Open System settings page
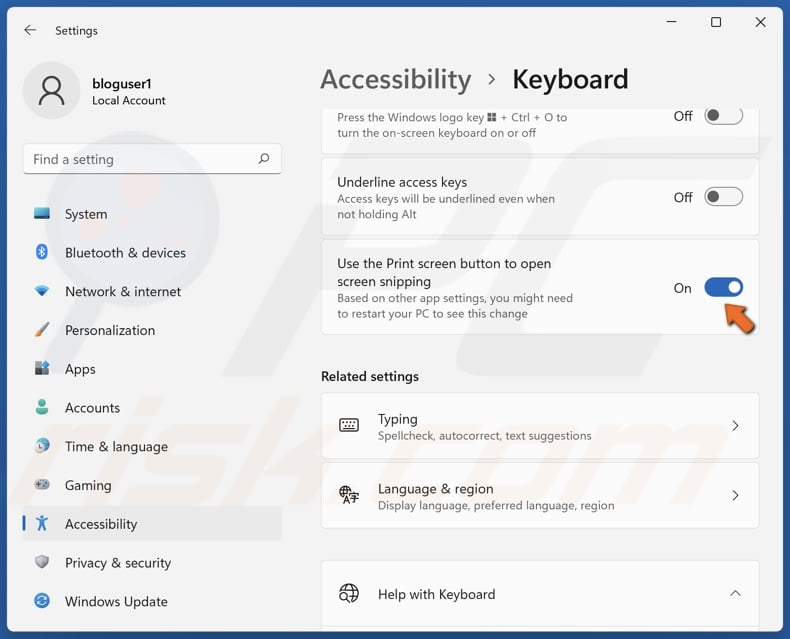Viewport: 790px width, 639px height. click(152, 214)
